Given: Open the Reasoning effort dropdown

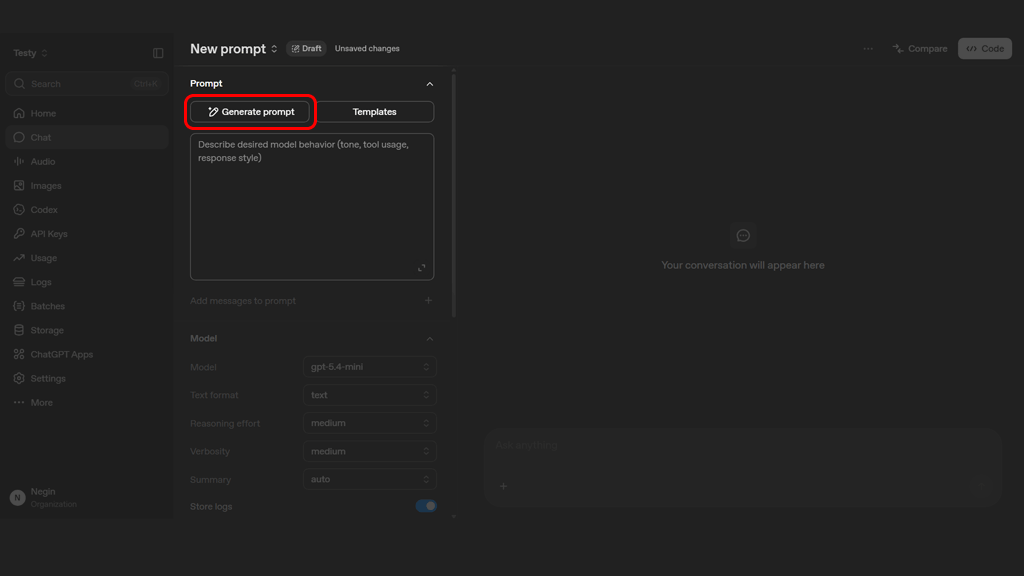Looking at the screenshot, I should (370, 423).
